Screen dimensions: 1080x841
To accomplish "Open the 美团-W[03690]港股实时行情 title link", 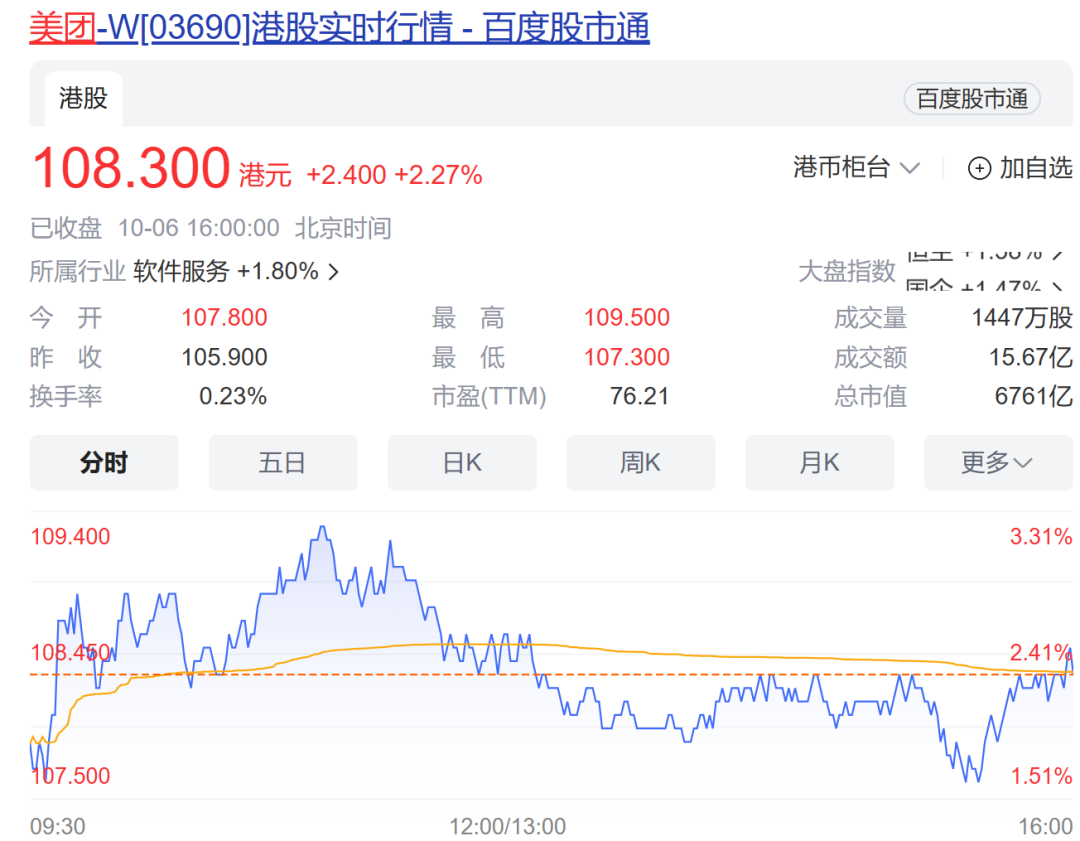I will tap(339, 28).
